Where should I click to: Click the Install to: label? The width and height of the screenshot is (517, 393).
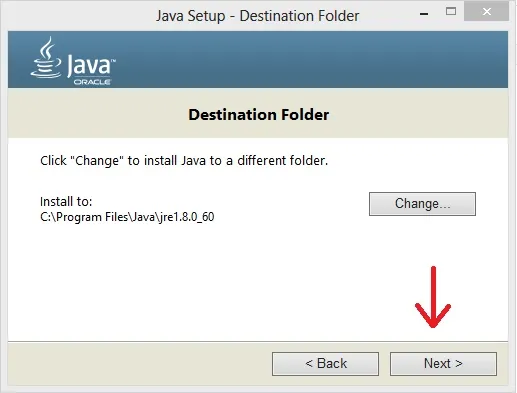[x=66, y=202]
